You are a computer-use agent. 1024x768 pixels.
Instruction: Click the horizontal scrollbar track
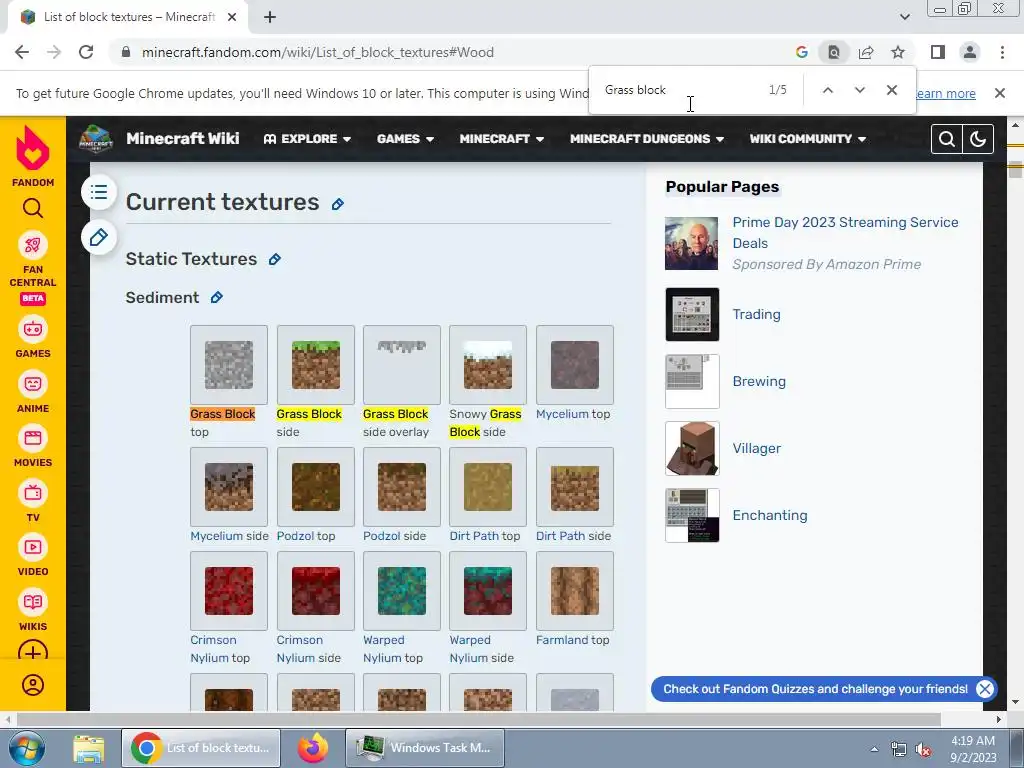point(479,720)
